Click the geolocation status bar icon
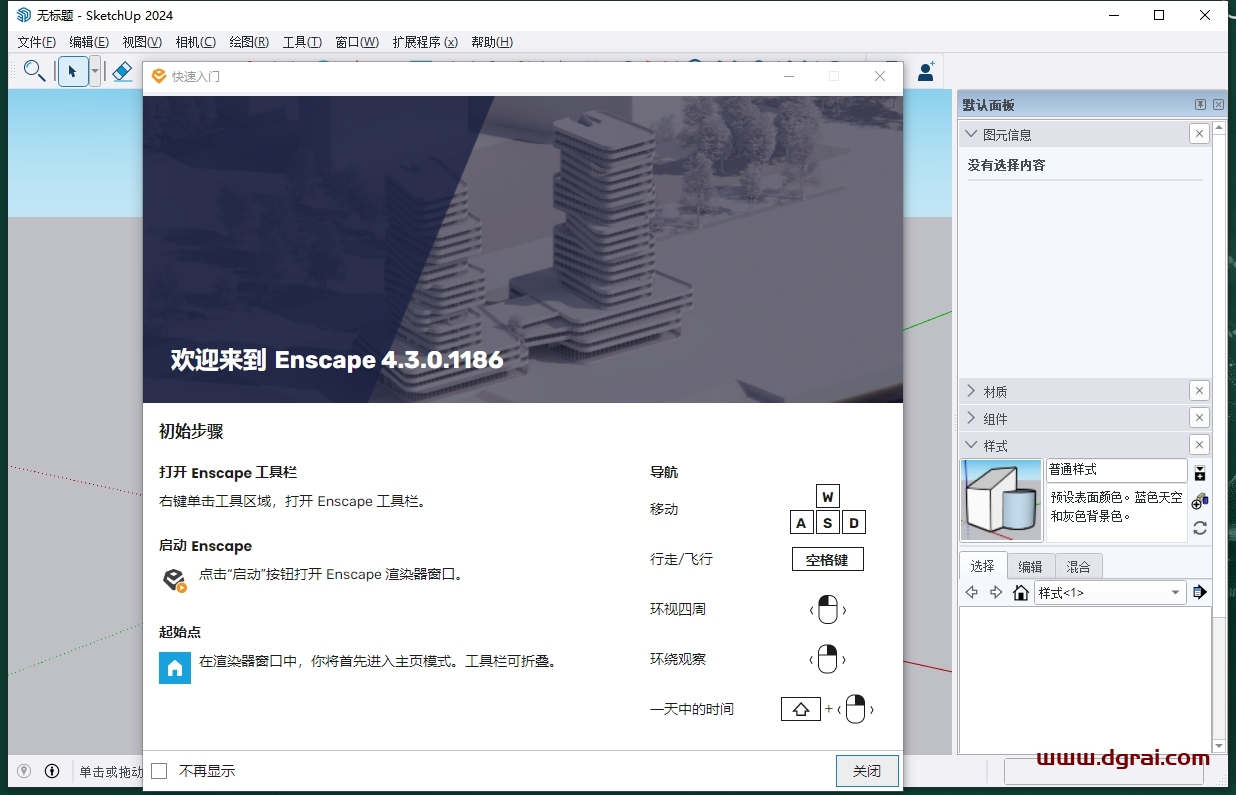 (24, 771)
